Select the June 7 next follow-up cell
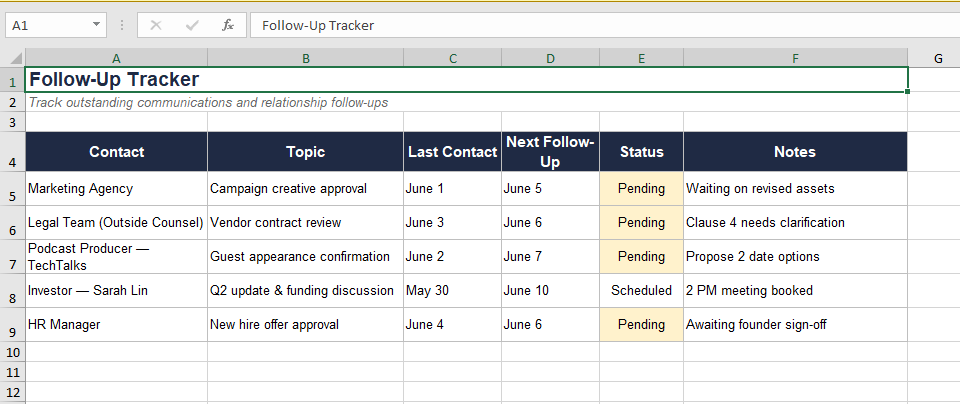The width and height of the screenshot is (960, 404). 550,256
